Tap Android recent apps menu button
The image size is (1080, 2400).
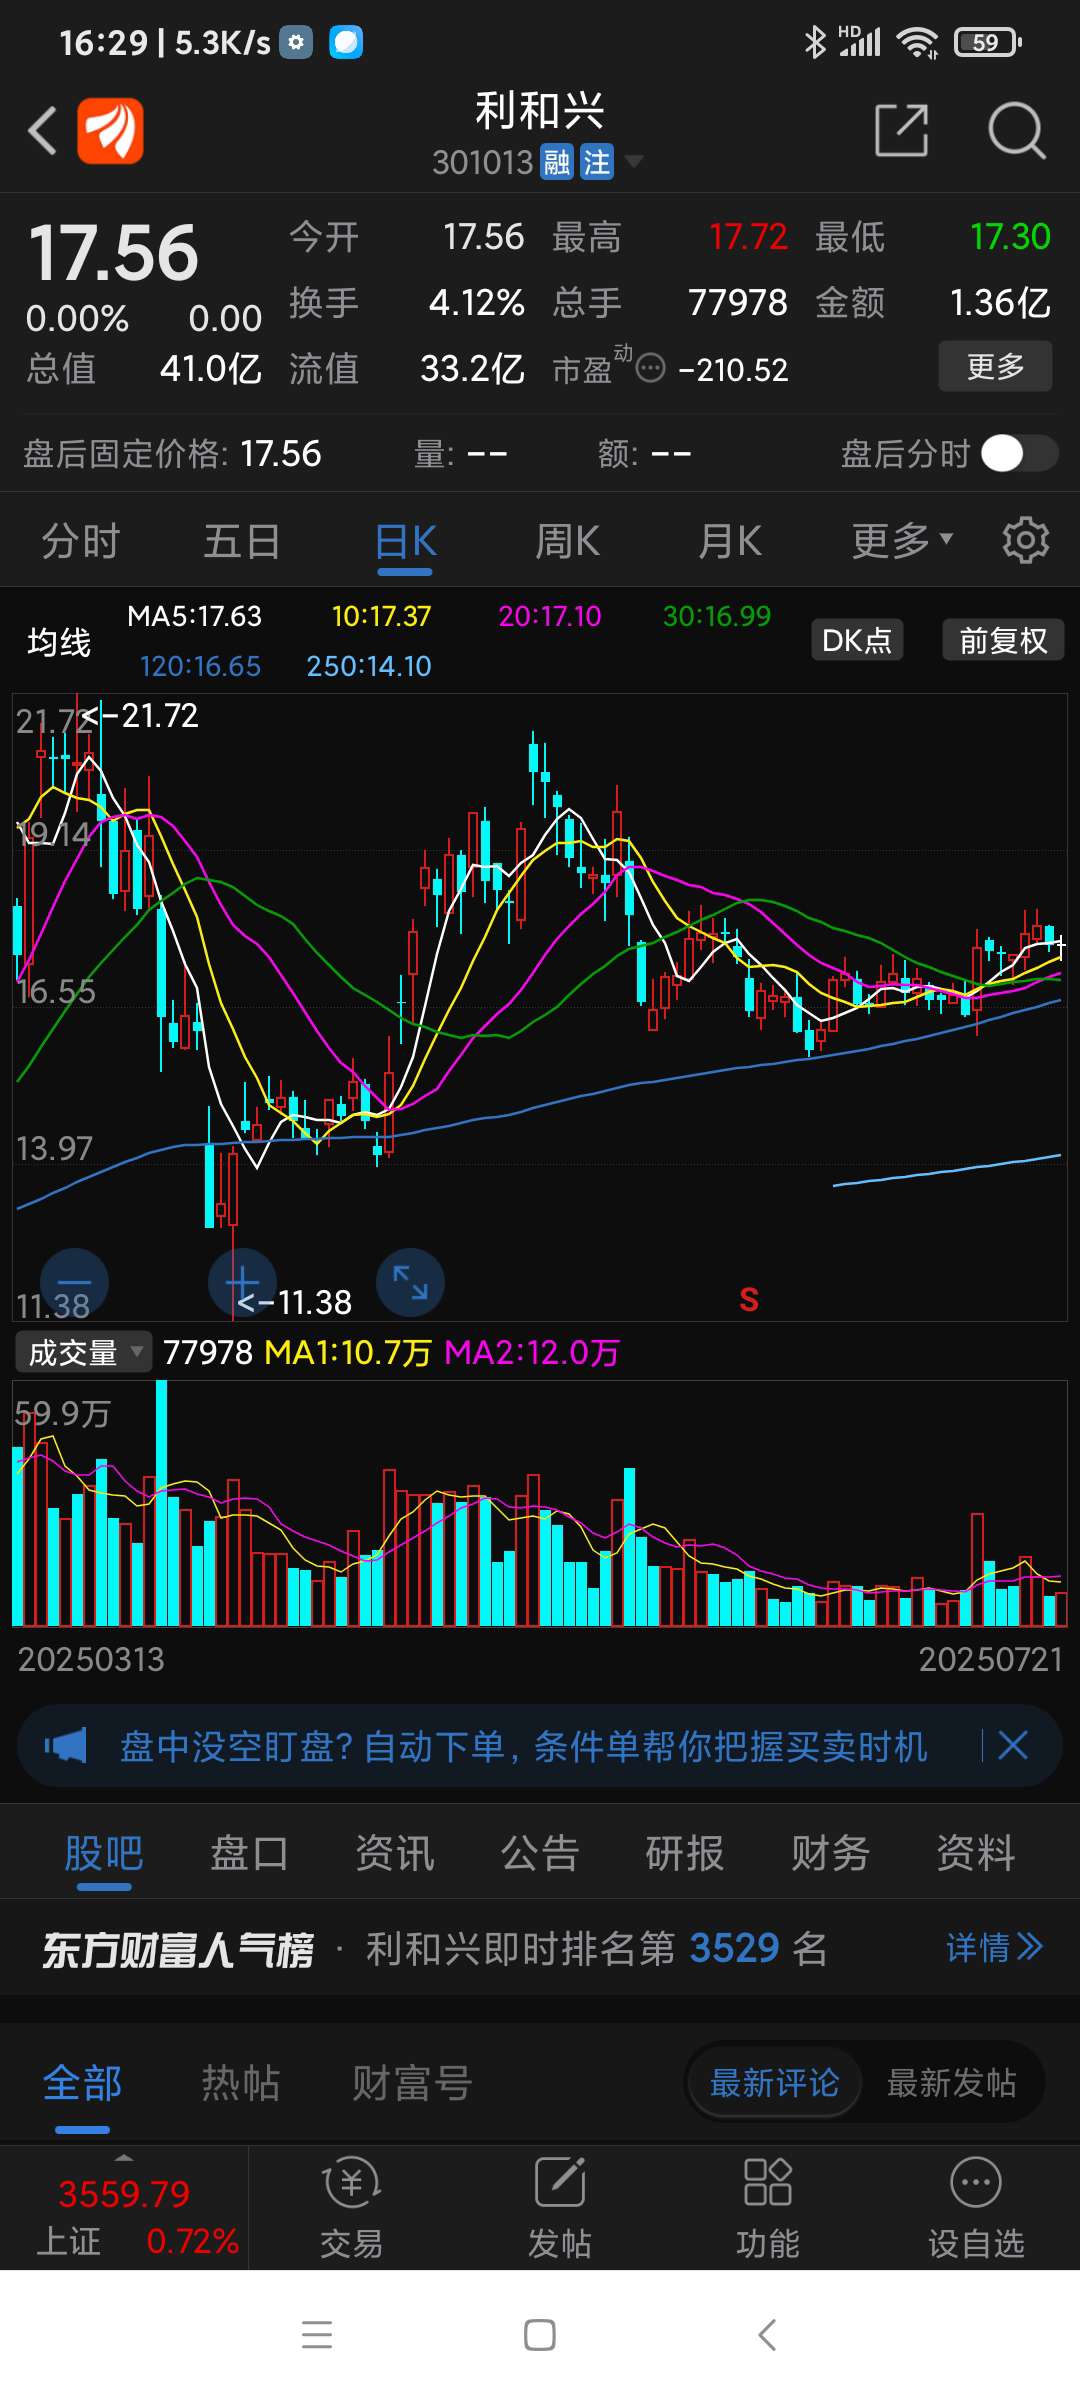pos(317,2335)
